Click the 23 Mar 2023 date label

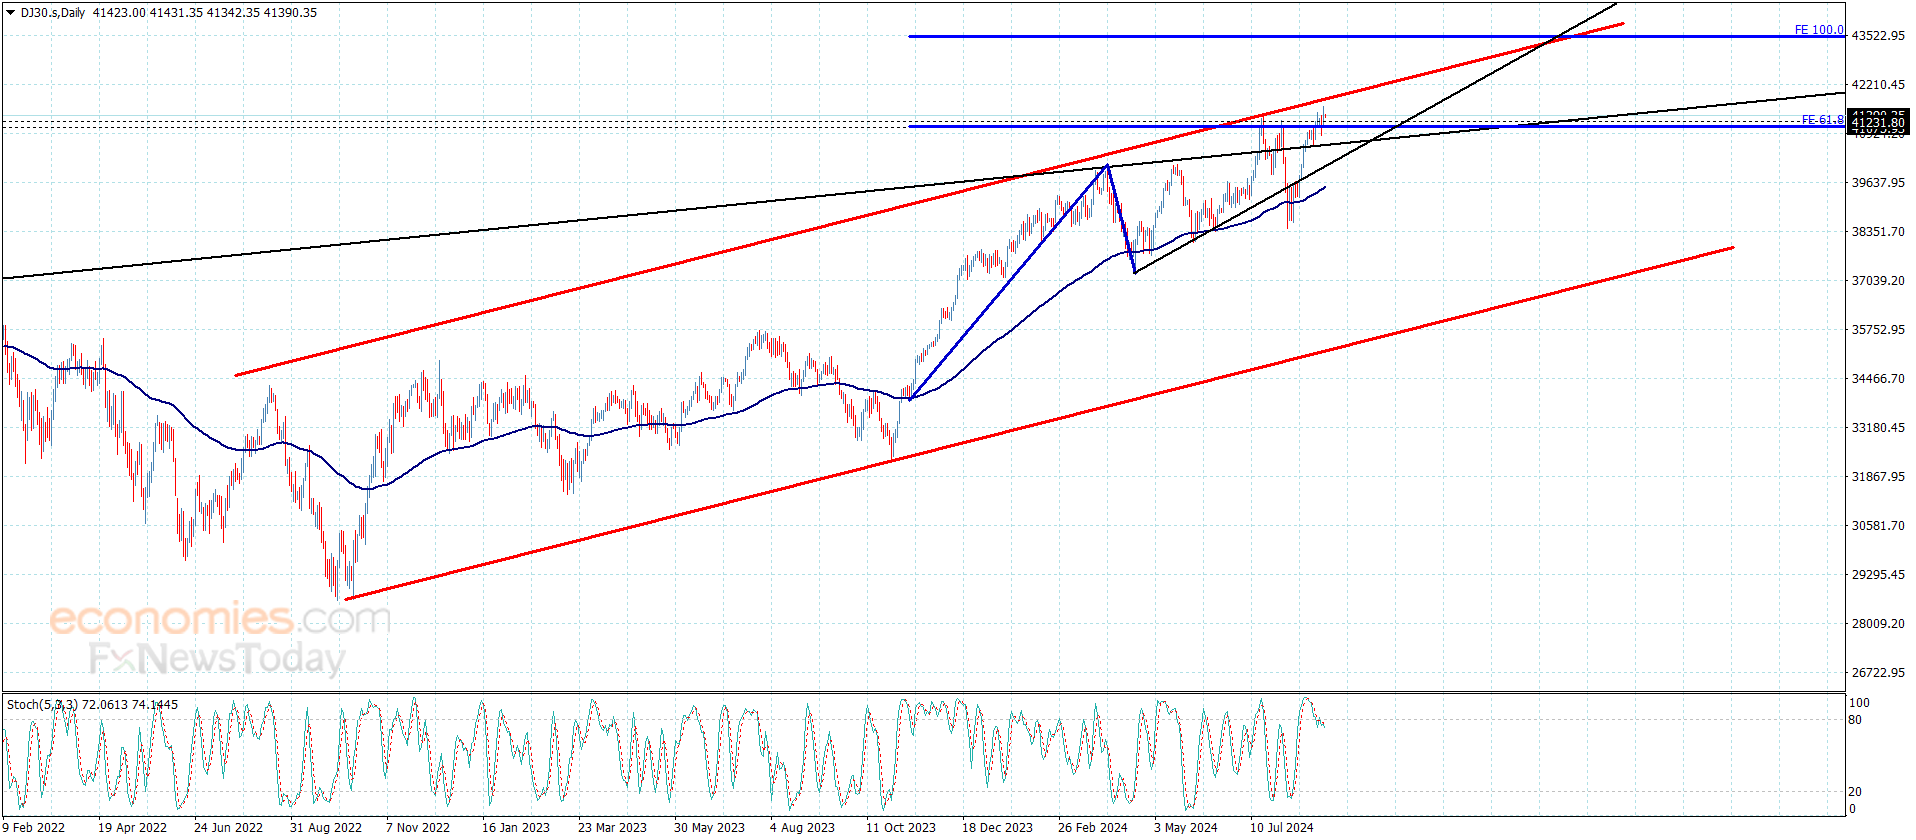click(612, 828)
